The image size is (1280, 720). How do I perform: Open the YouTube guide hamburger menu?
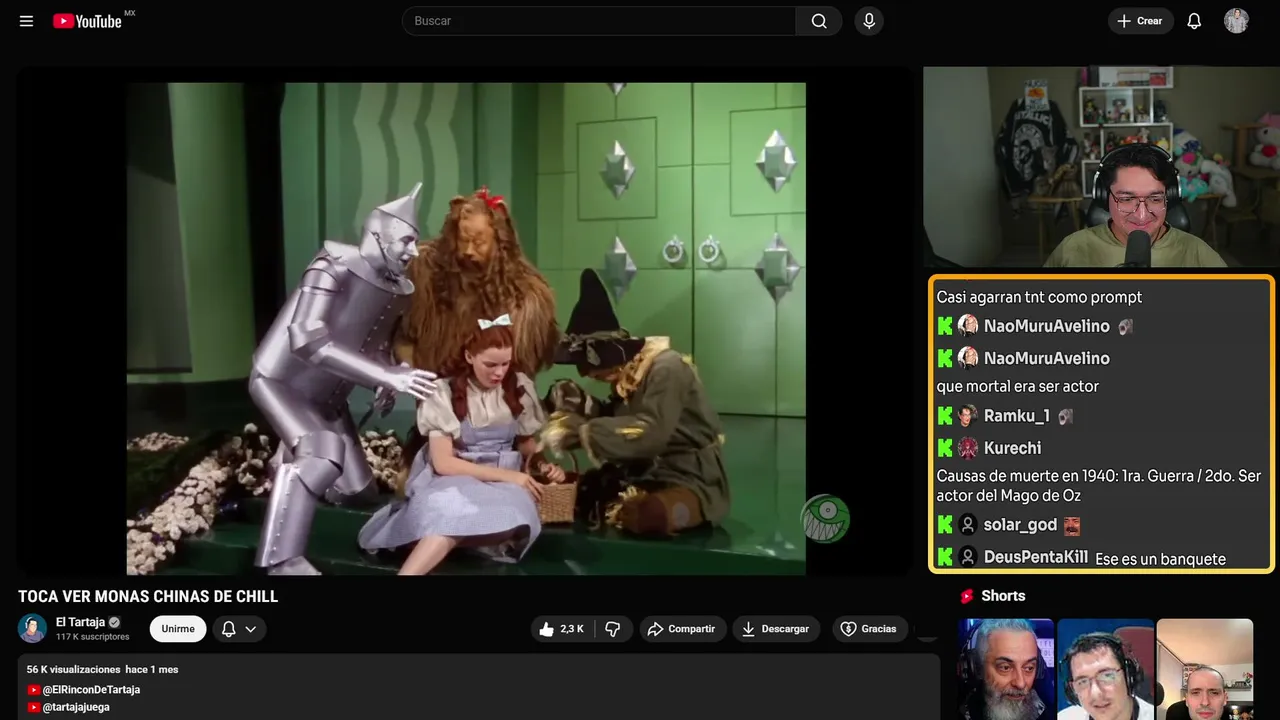26,21
